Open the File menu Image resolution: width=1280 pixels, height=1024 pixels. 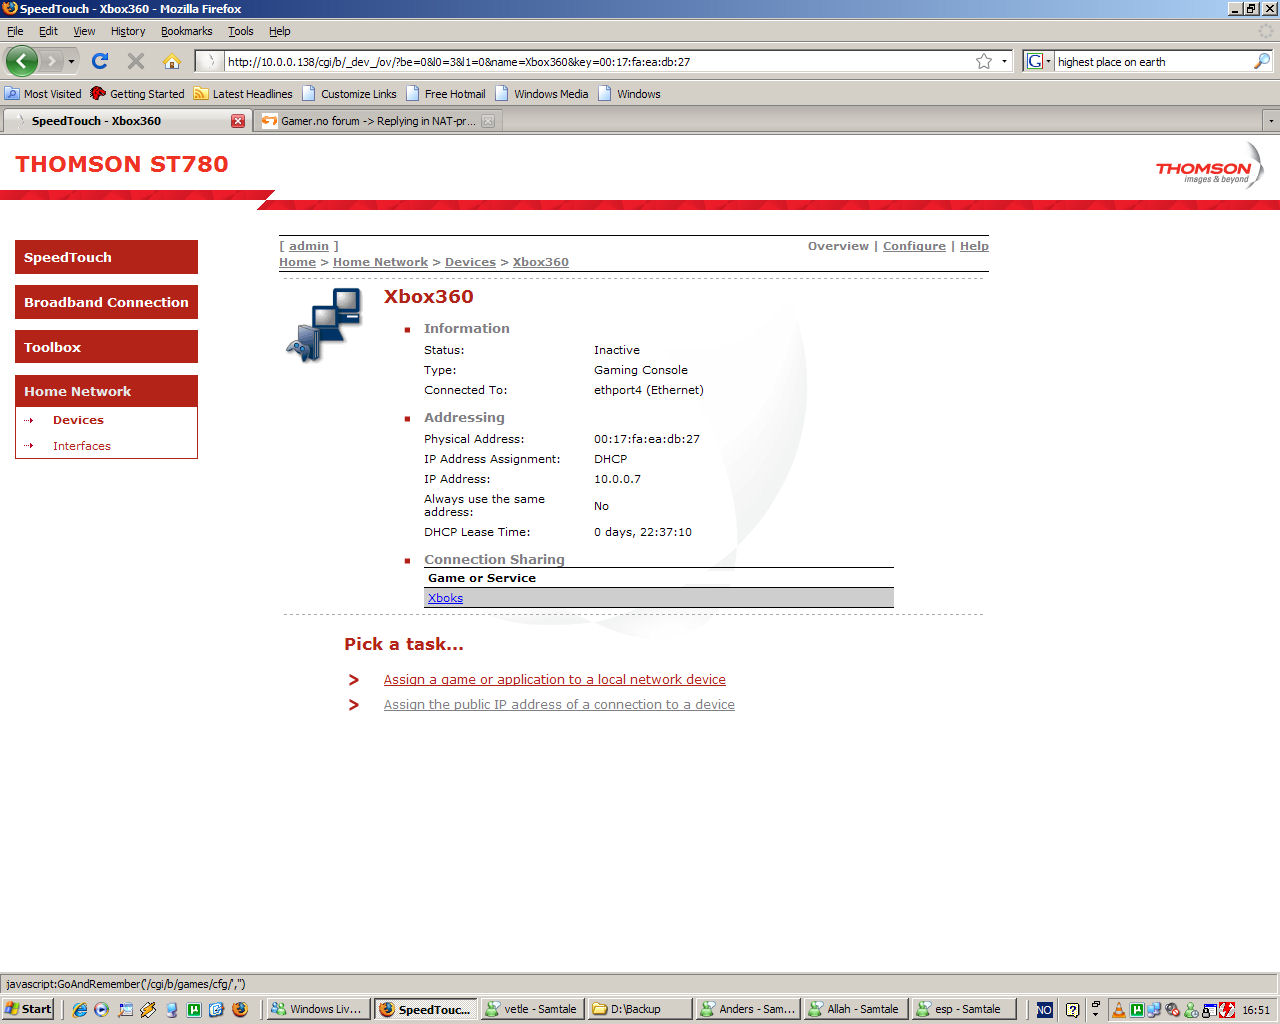15,31
